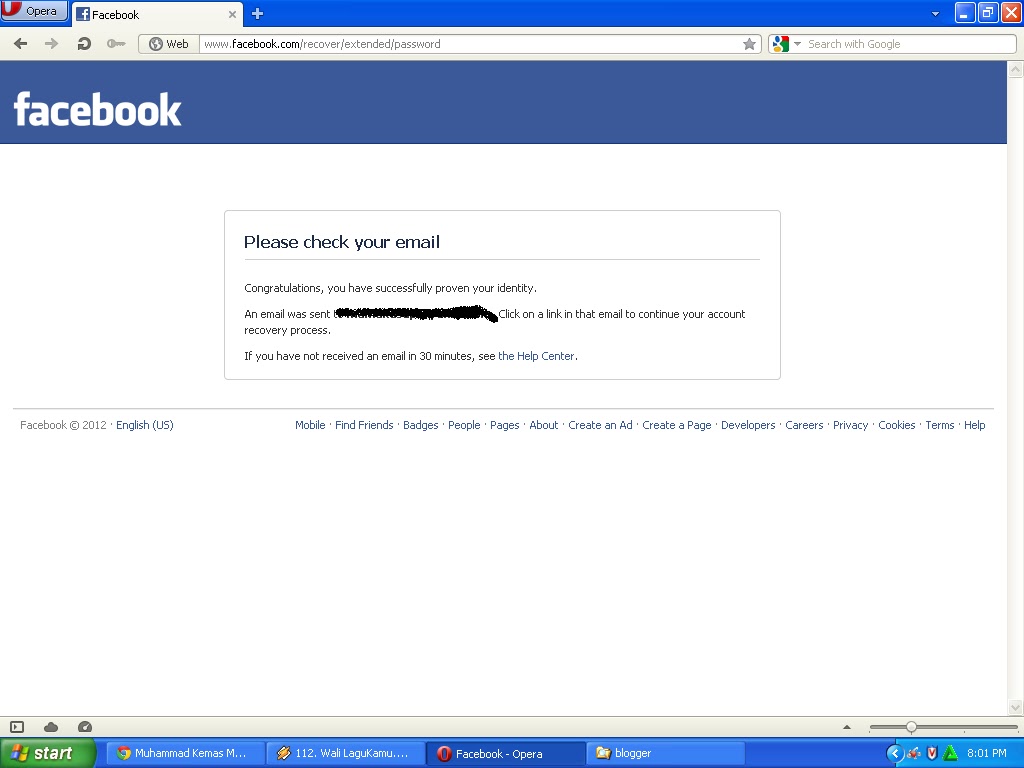Click the antivirus shield tray icon
The image size is (1024, 768).
932,754
